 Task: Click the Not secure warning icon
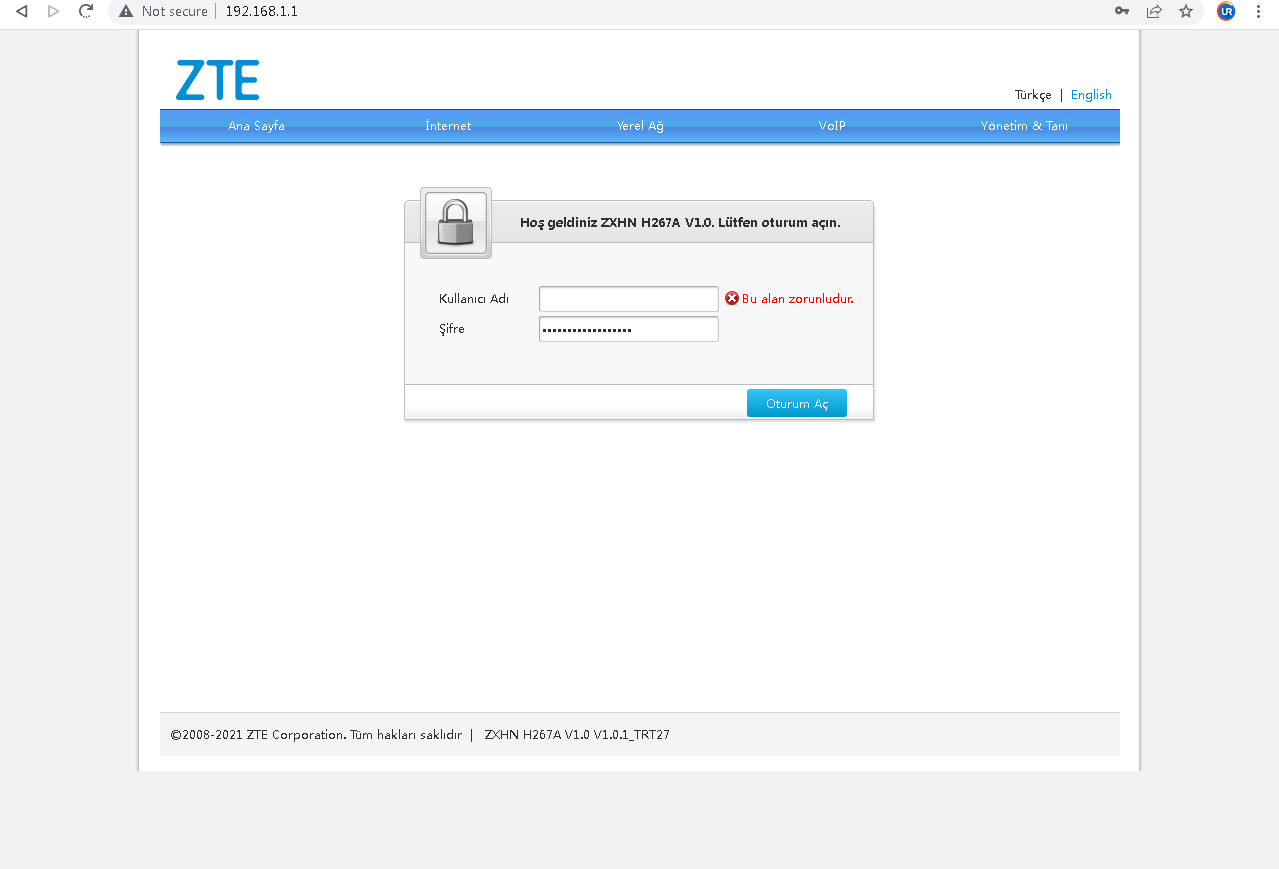click(x=126, y=11)
